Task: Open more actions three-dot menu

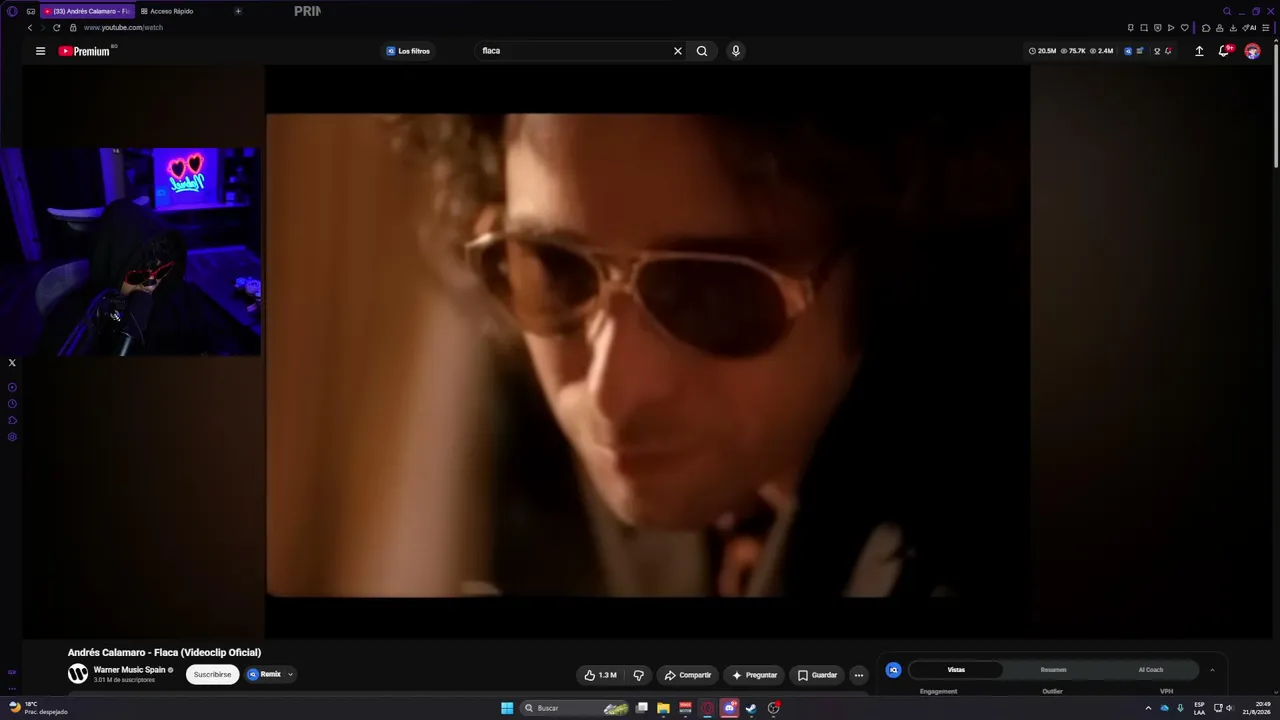Action: click(858, 675)
